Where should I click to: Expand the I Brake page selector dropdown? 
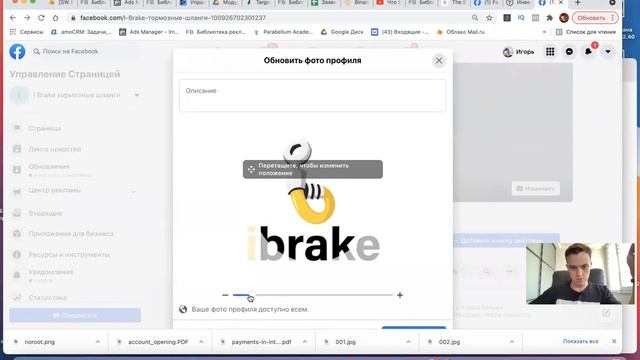[x=137, y=95]
